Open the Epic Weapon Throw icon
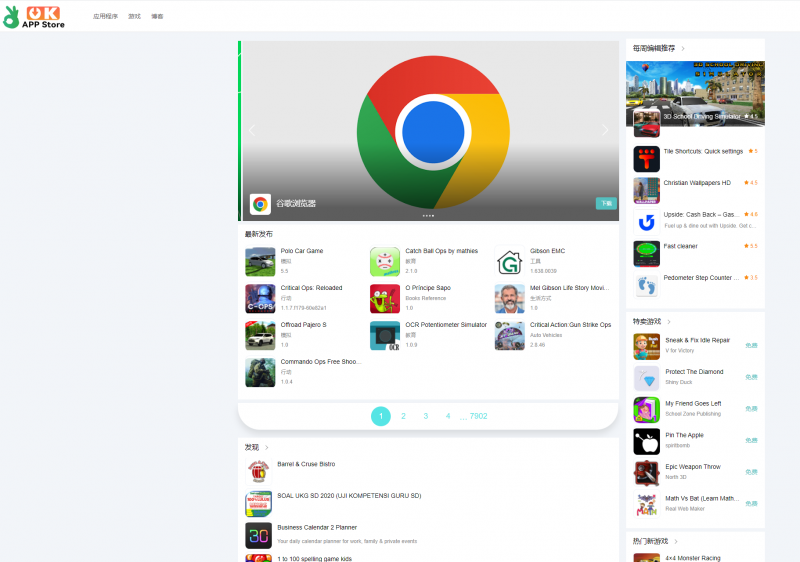Viewport: 800px width, 562px height. [x=646, y=473]
